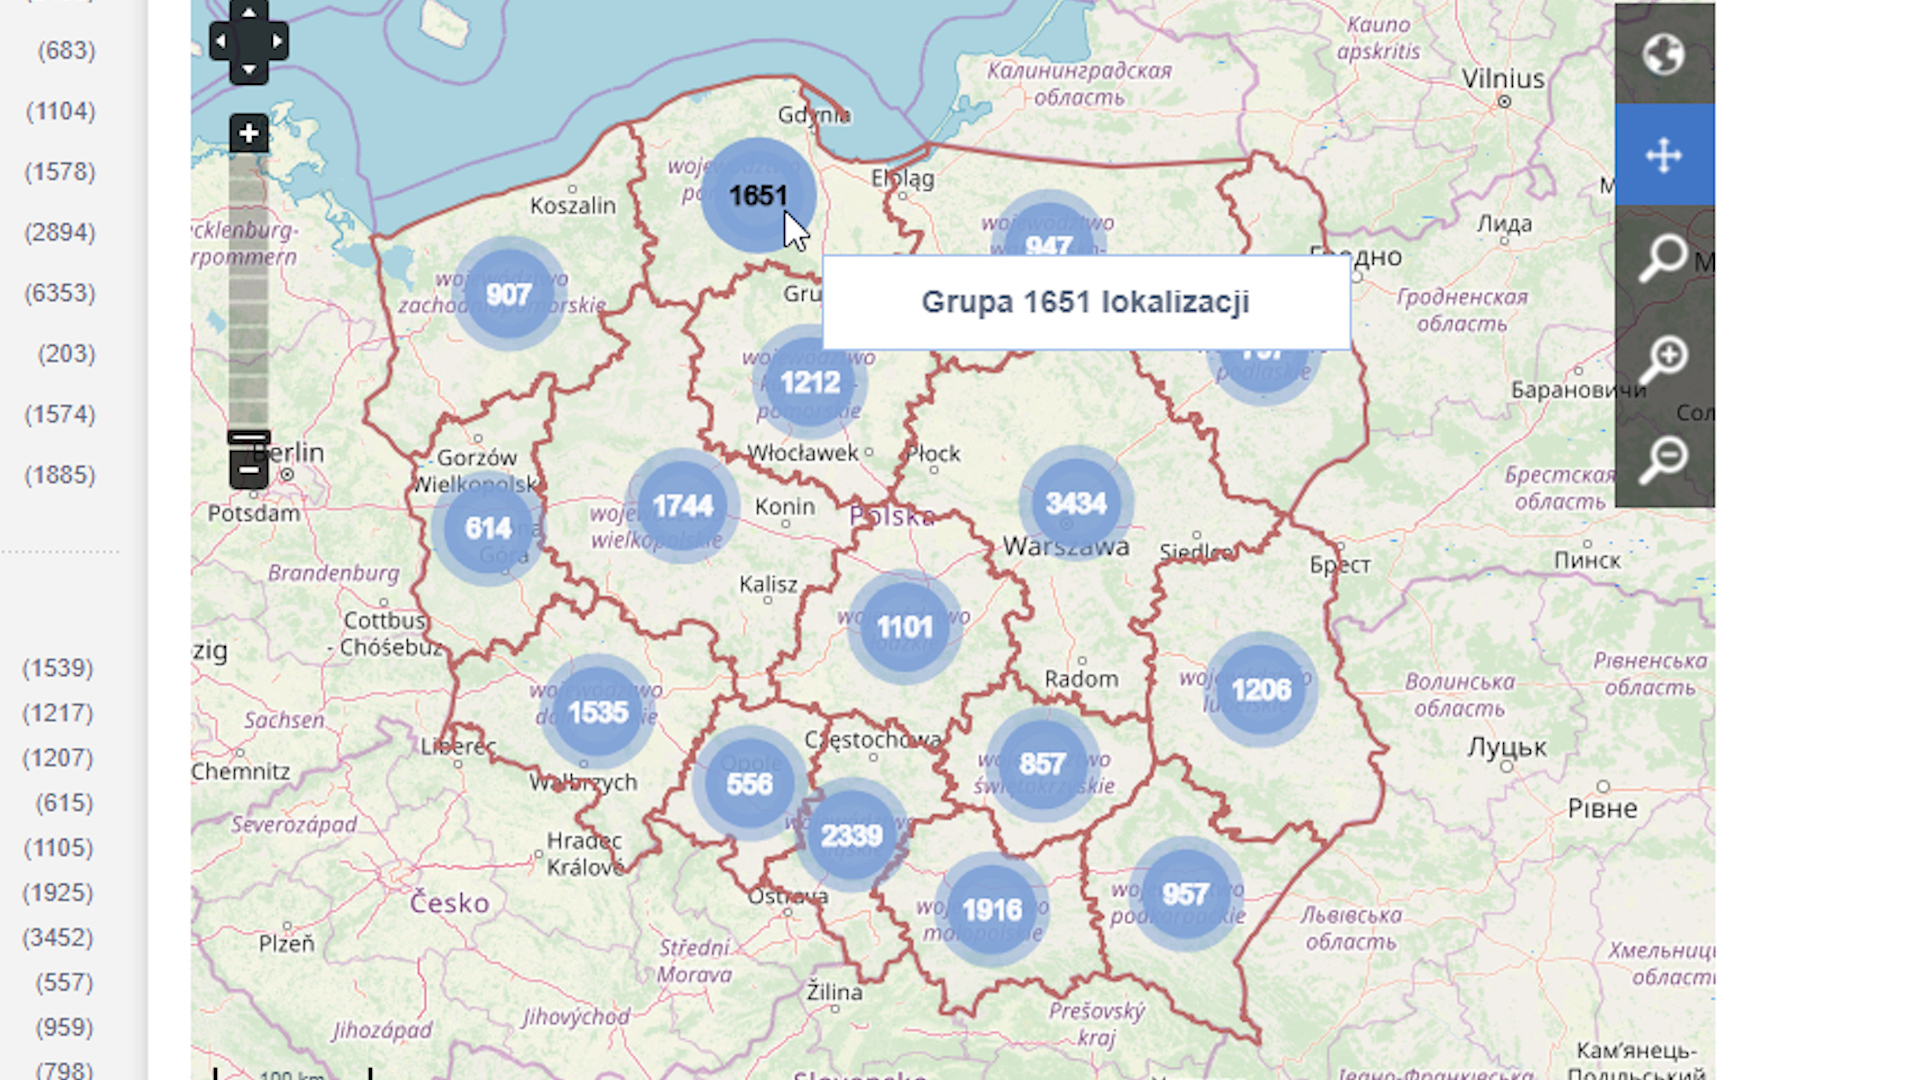Screen dimensions: 1920x1080
Task: Click the (1539) count in sidebar
Action: tap(59, 668)
